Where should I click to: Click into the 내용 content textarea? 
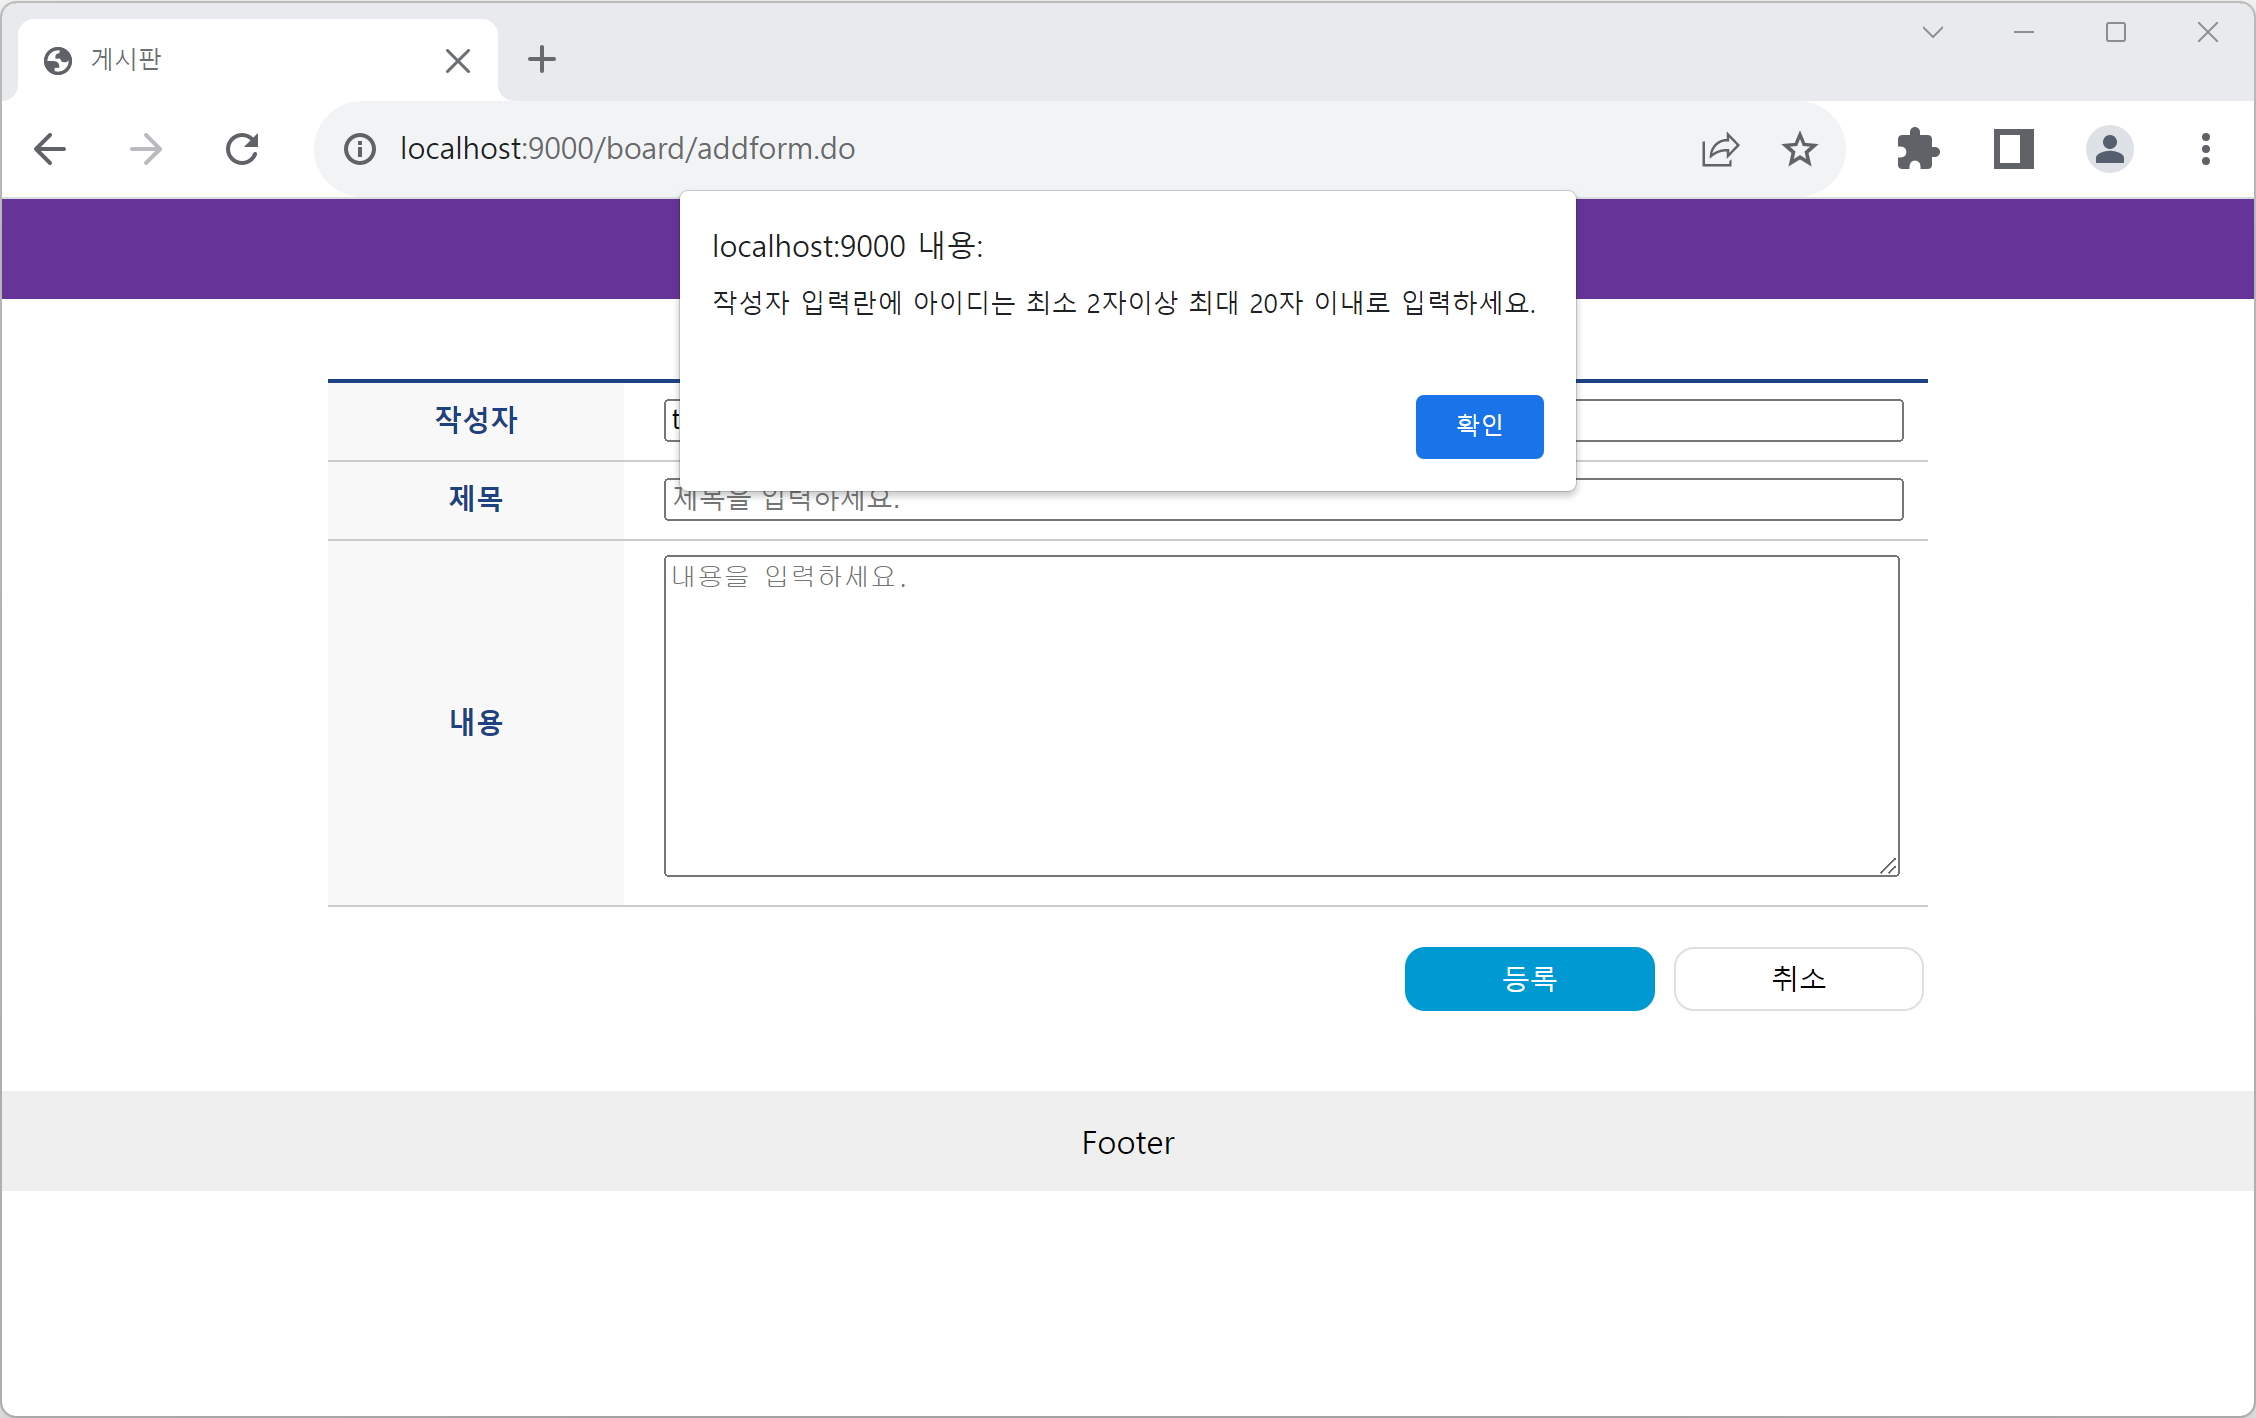click(1280, 716)
